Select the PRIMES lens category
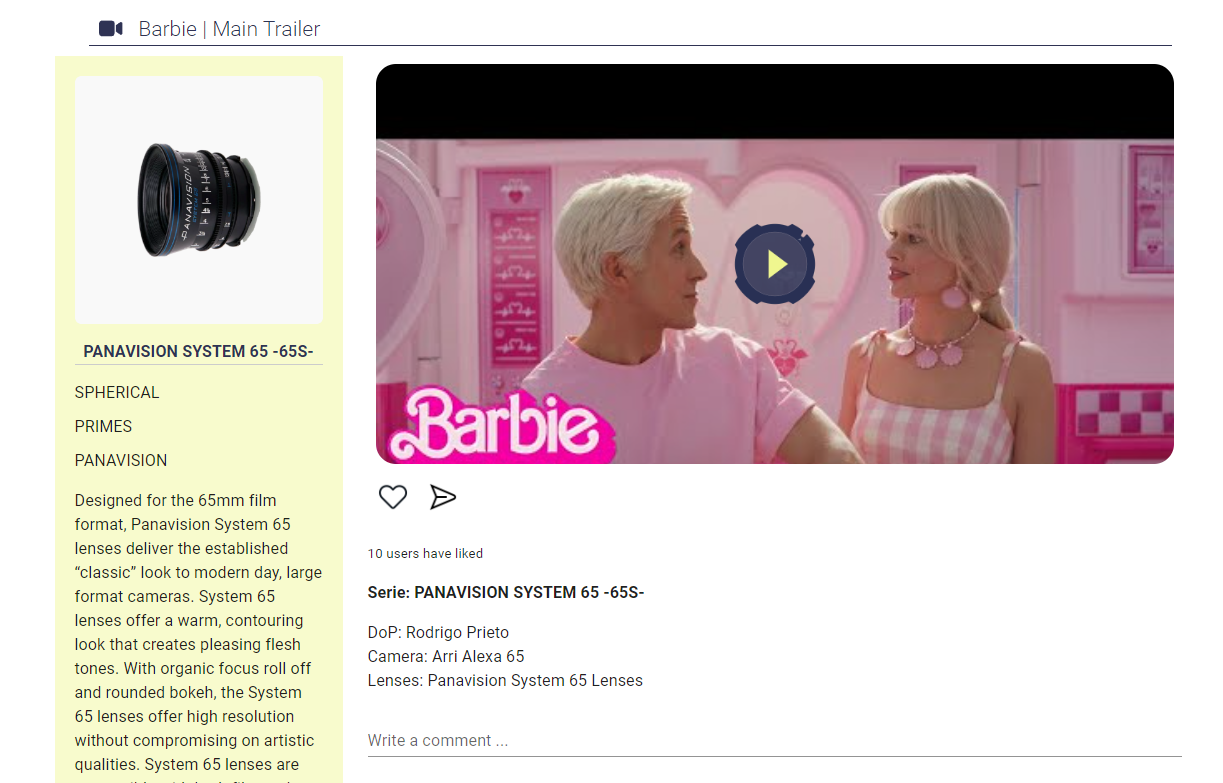 point(103,427)
